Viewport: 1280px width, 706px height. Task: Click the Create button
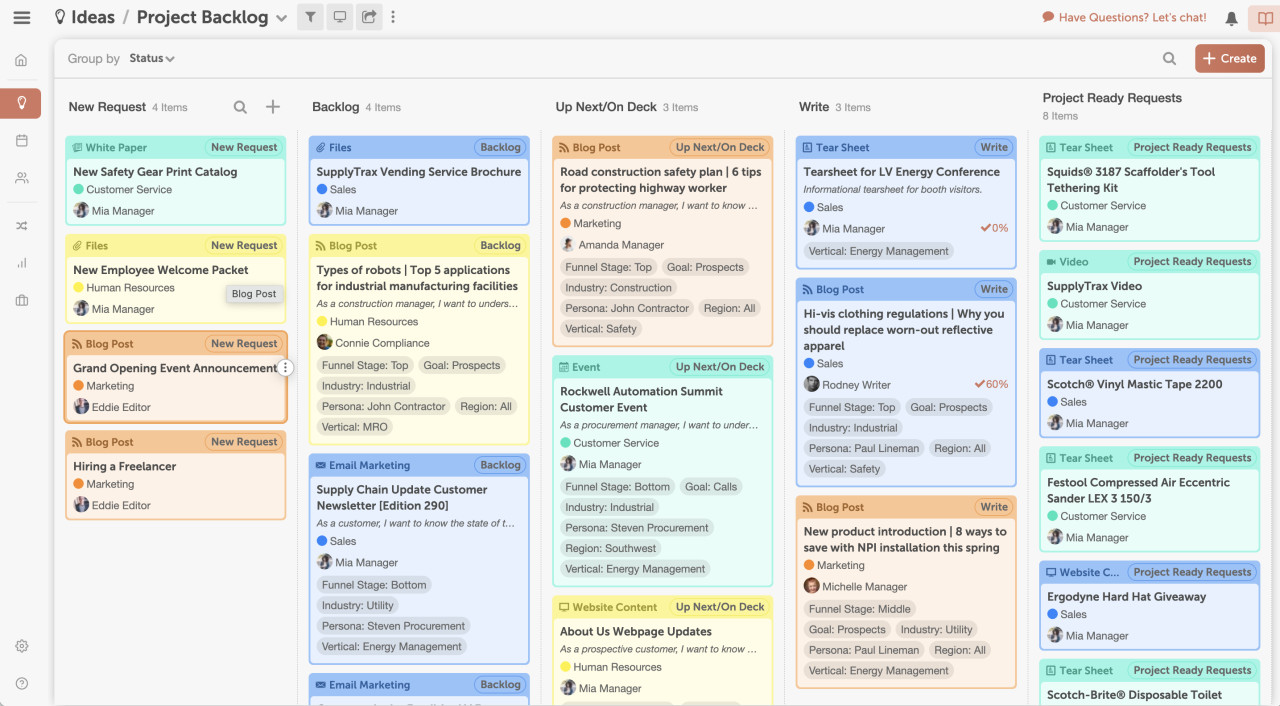[1230, 58]
